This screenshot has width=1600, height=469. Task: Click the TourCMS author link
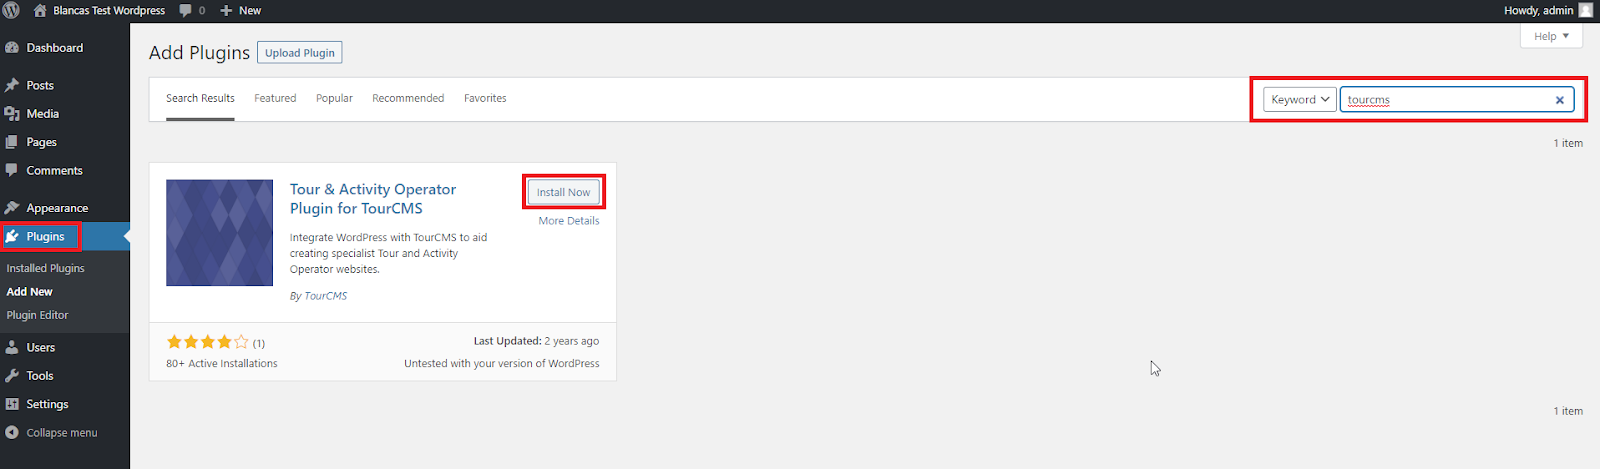tap(326, 296)
